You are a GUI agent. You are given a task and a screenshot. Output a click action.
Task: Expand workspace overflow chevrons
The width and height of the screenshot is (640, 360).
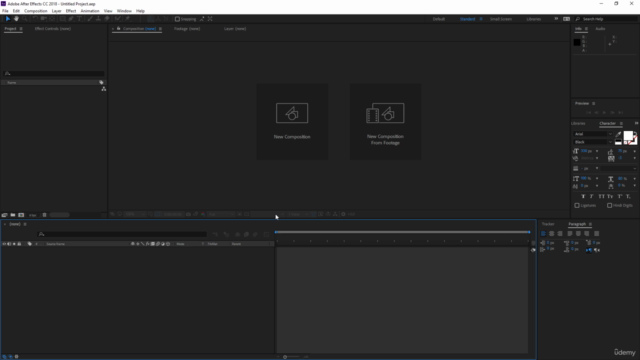(556, 19)
